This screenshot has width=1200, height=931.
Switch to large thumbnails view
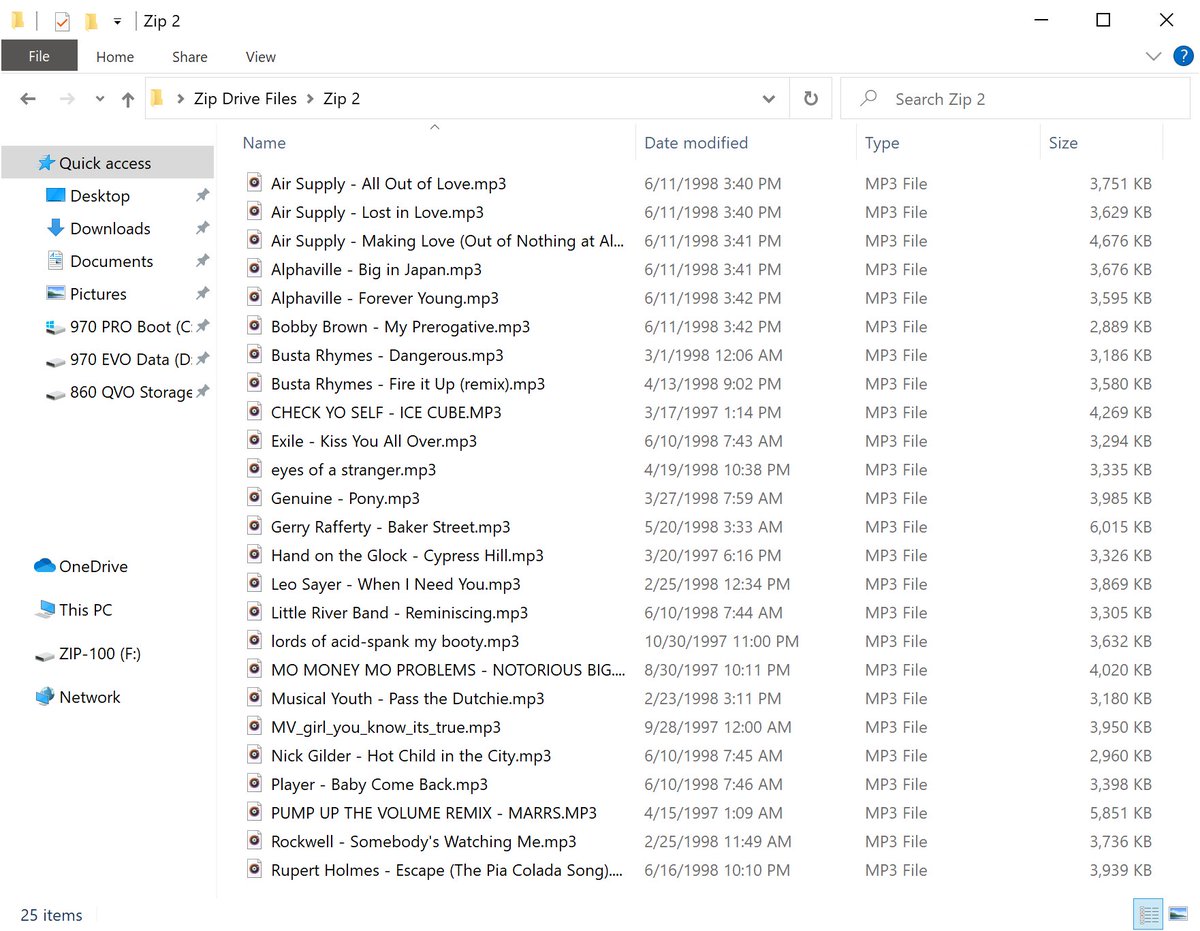tap(1177, 914)
